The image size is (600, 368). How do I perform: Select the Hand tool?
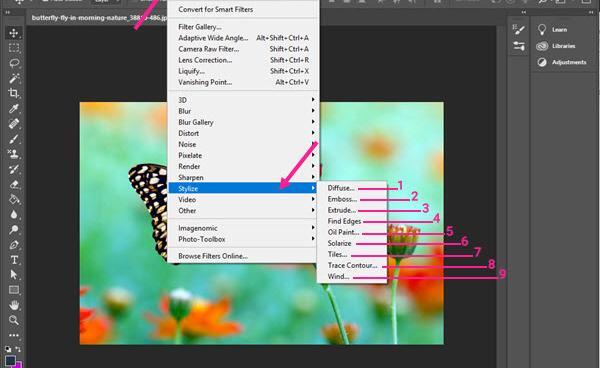(14, 305)
